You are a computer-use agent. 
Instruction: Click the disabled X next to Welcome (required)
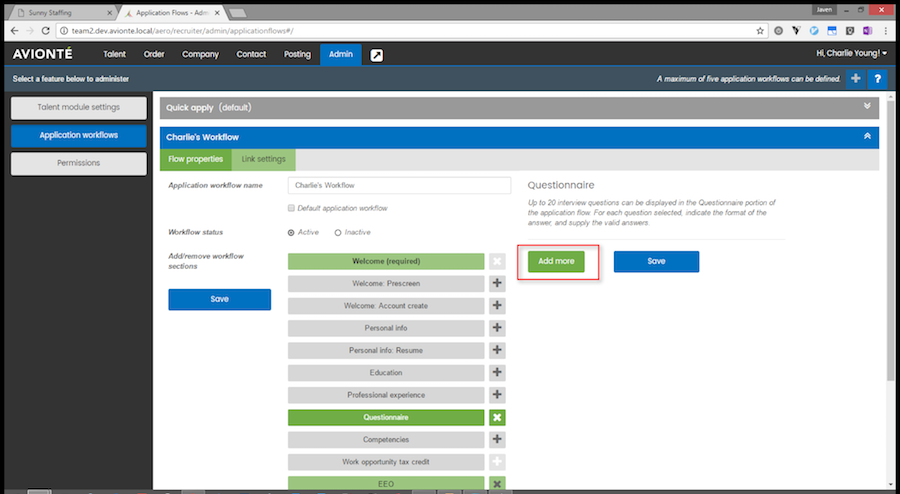click(497, 261)
